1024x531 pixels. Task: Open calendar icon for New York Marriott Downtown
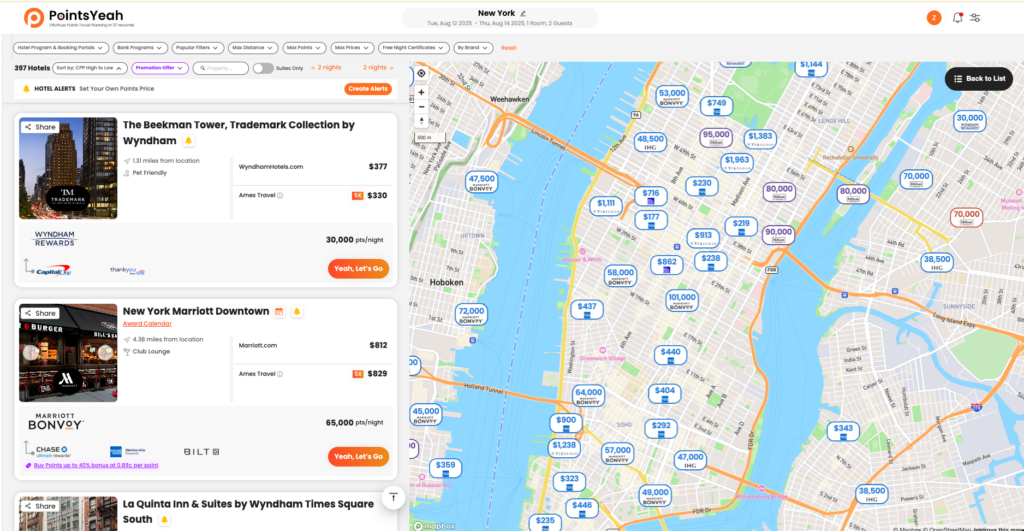(x=279, y=312)
